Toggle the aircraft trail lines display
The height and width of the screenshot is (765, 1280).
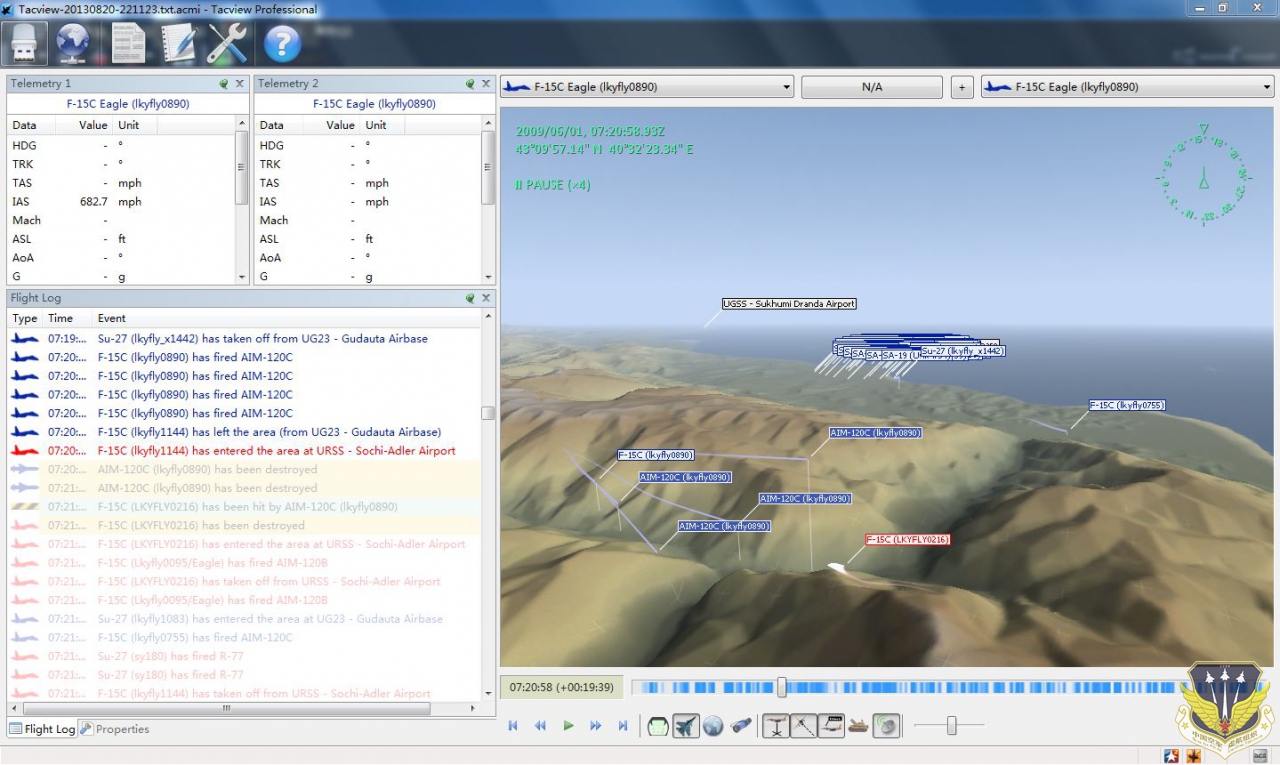[804, 726]
